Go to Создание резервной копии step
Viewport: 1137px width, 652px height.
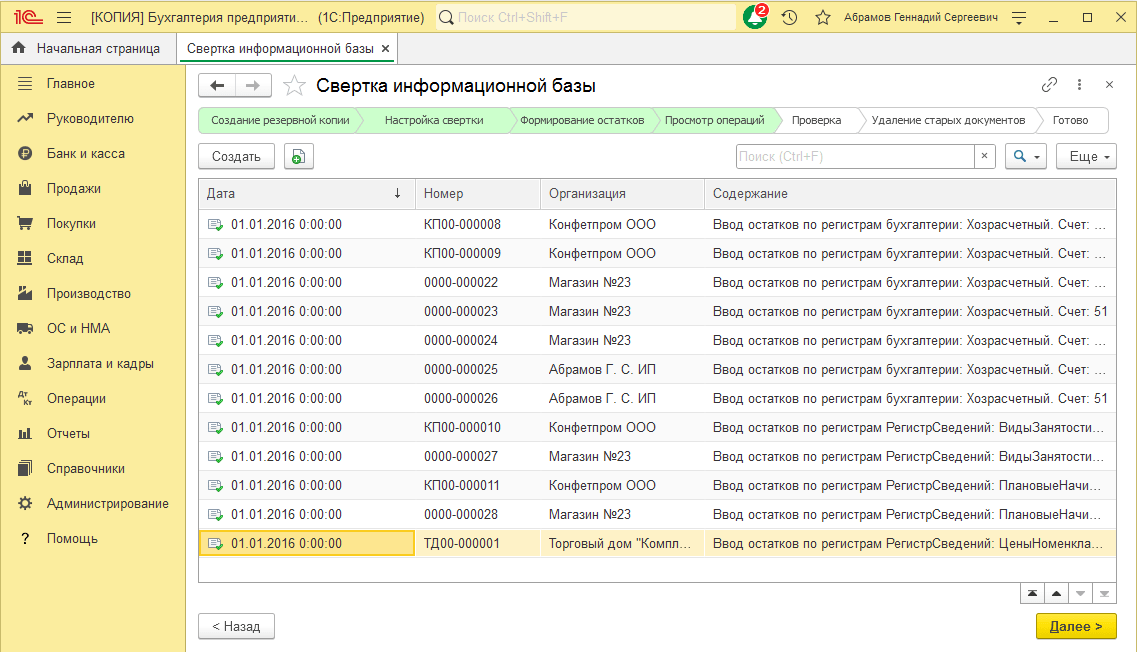280,120
